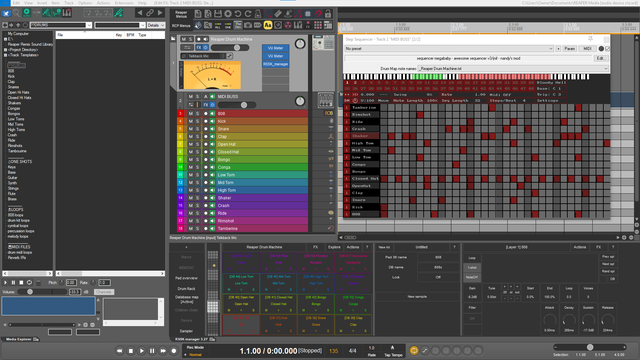The image size is (640, 360).
Task: Click the Open Project toolbar icon
Action: tap(208, 14)
